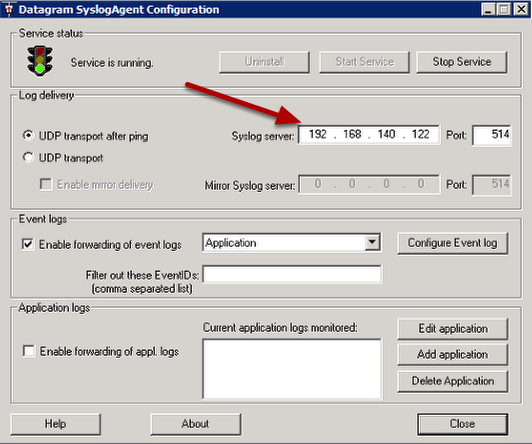Open the Help dialog
This screenshot has width=532, height=444.
(56, 424)
